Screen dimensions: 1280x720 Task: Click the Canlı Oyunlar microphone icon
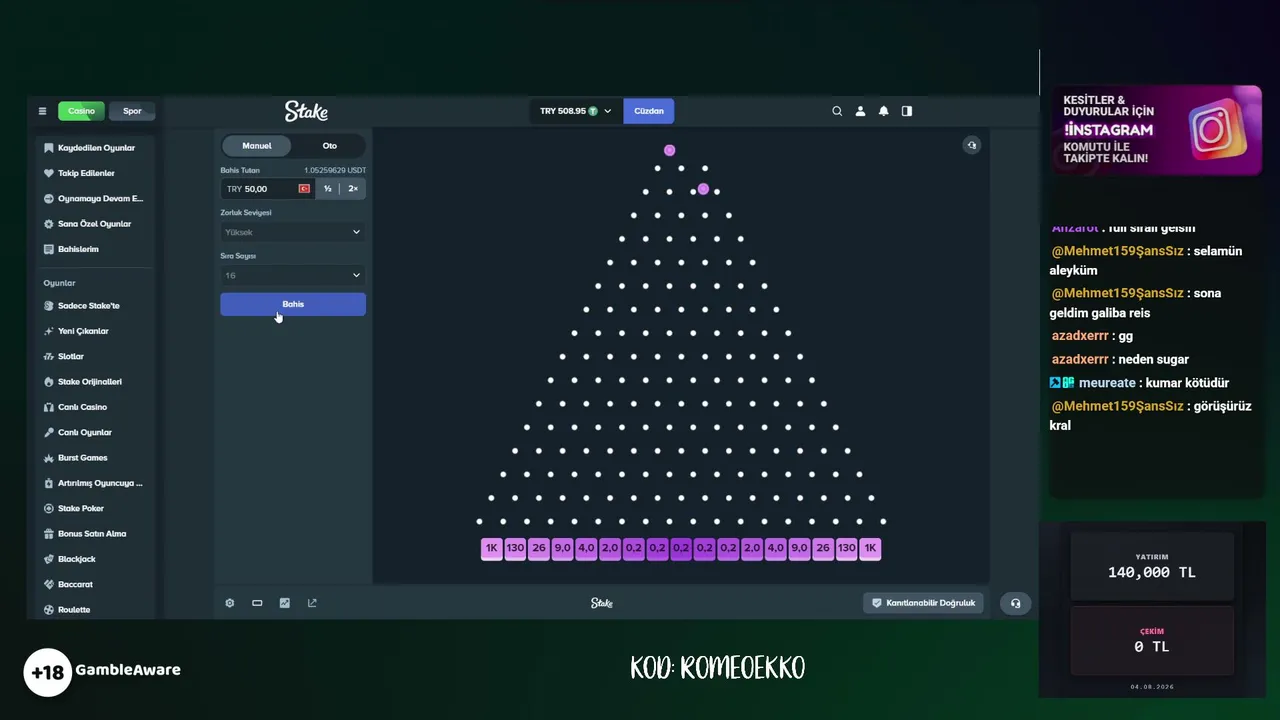click(x=48, y=432)
